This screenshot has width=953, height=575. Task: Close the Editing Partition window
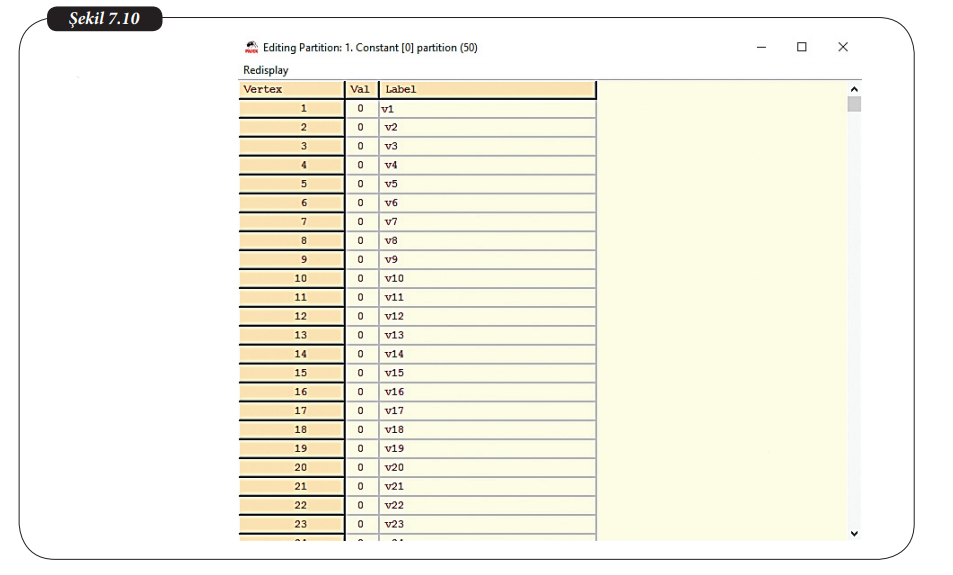[843, 47]
